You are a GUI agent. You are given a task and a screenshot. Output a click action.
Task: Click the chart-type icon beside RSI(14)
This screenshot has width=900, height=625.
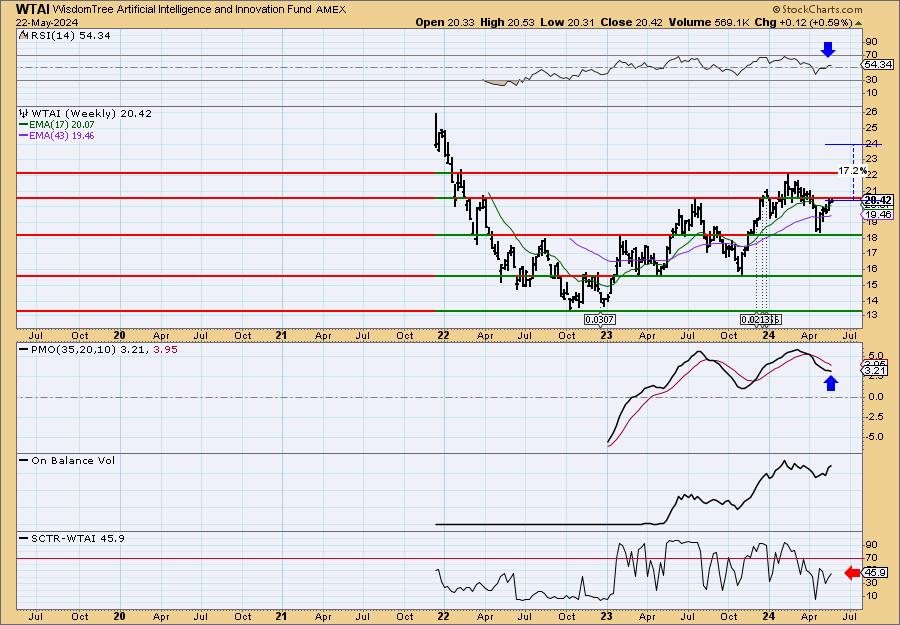[23, 35]
